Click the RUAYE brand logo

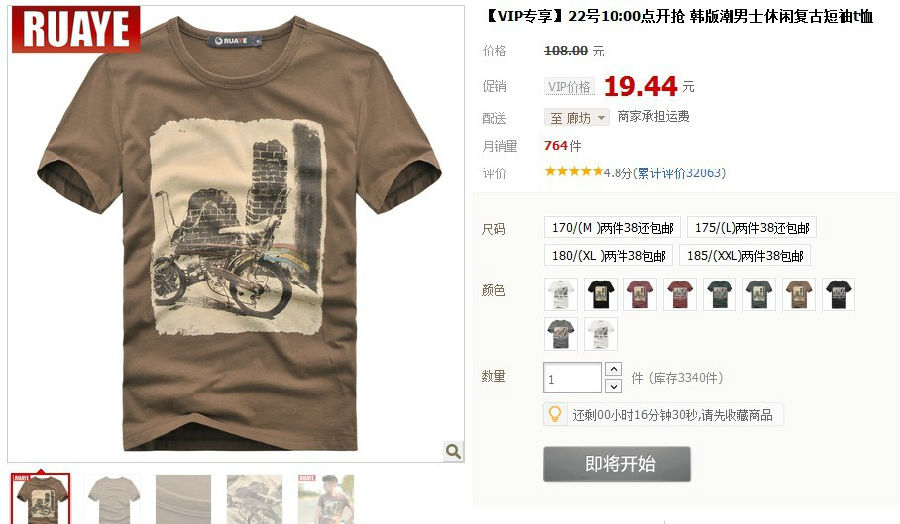[x=76, y=29]
